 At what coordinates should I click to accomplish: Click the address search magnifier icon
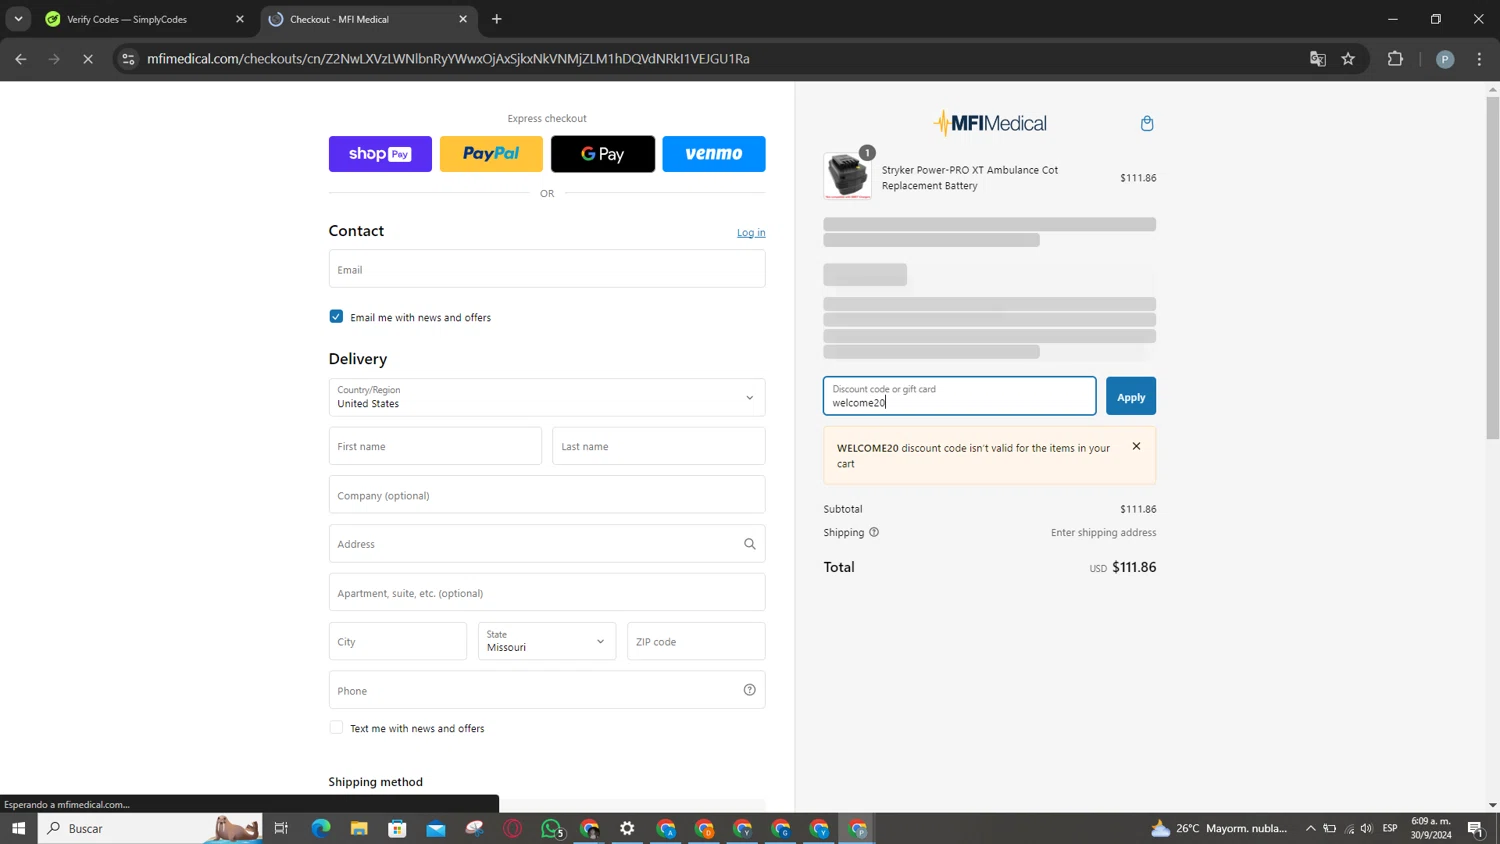(749, 544)
